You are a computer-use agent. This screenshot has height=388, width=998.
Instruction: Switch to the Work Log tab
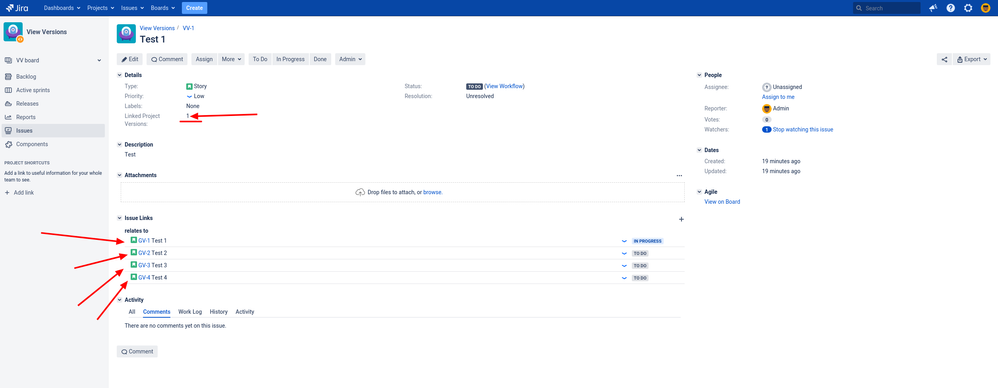pyautogui.click(x=190, y=312)
